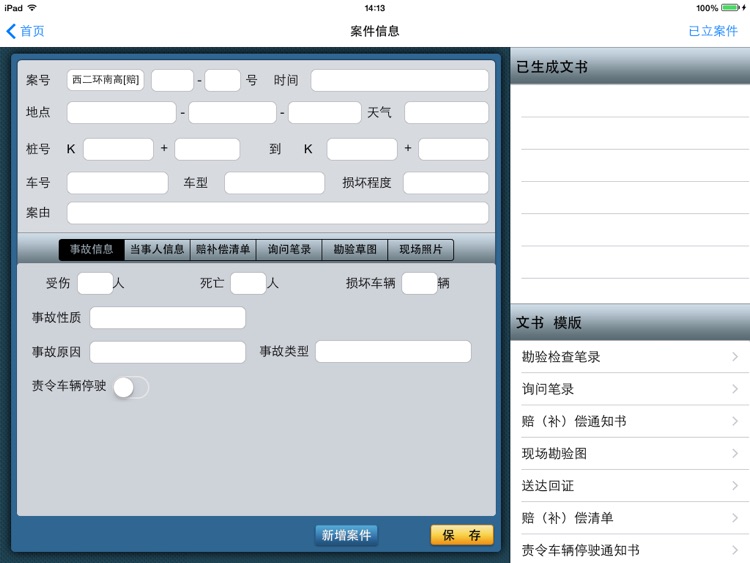Click Wi-Fi icon in status bar

pyautogui.click(x=32, y=8)
